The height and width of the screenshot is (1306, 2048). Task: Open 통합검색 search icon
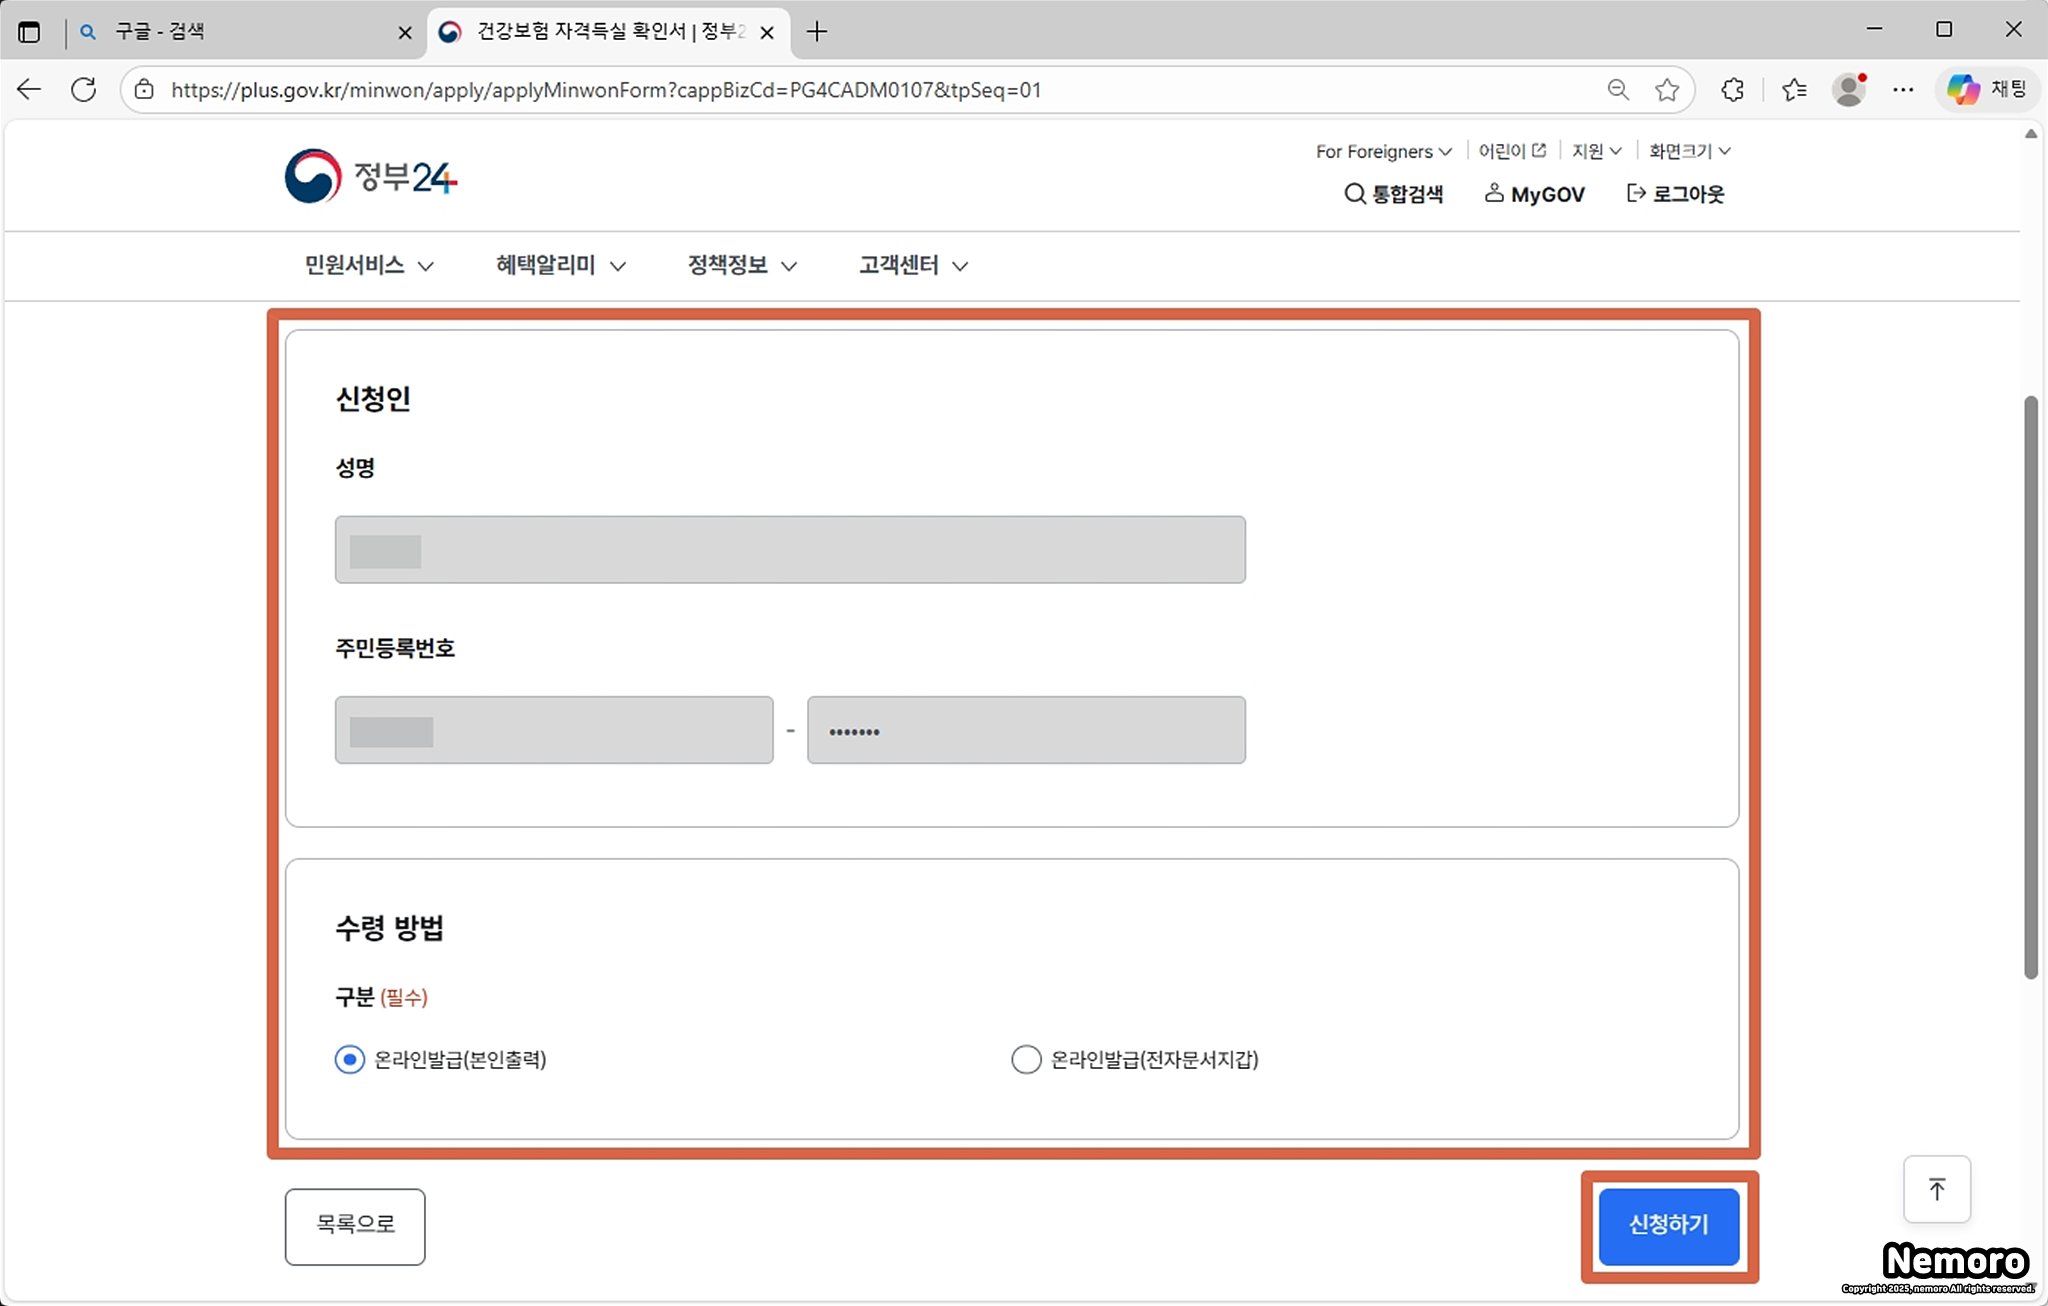click(1355, 193)
